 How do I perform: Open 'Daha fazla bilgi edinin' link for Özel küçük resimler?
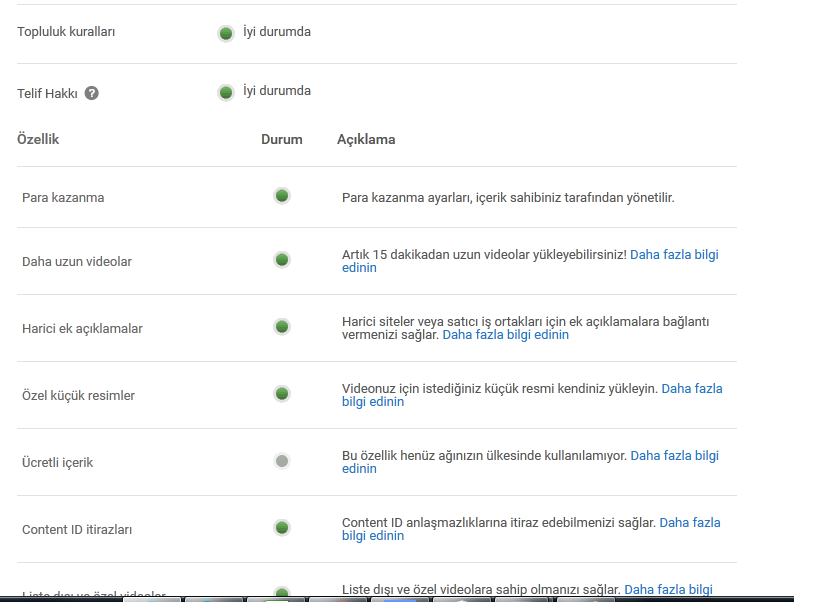click(692, 389)
